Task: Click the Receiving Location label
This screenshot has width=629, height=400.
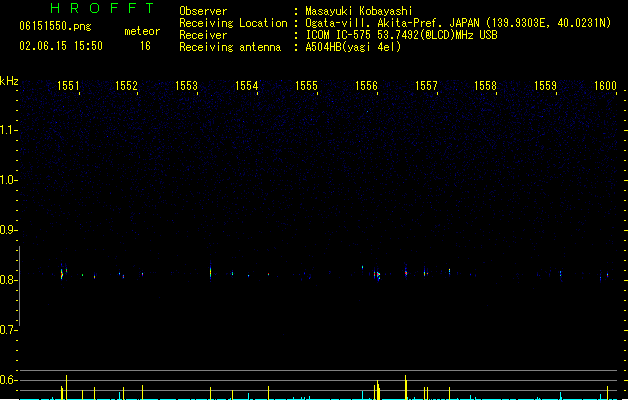Action: [233, 23]
